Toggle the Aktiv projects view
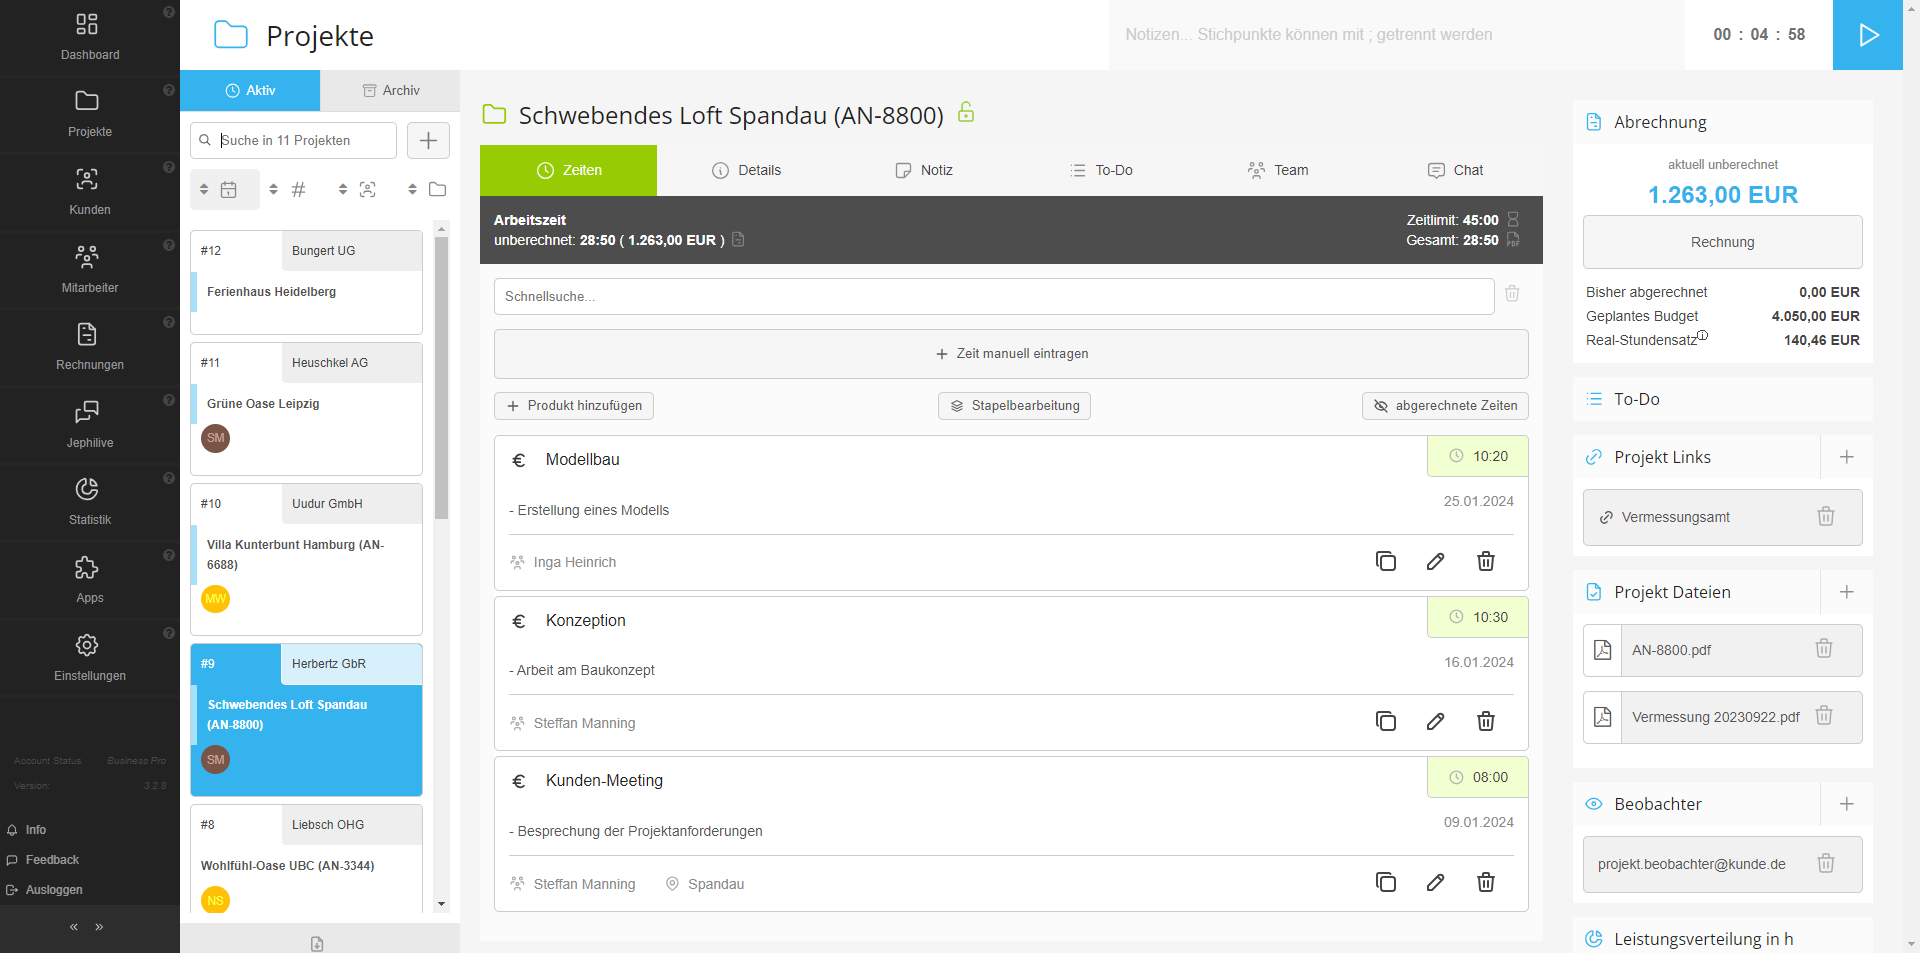Screen dimensions: 1920x953 click(250, 90)
